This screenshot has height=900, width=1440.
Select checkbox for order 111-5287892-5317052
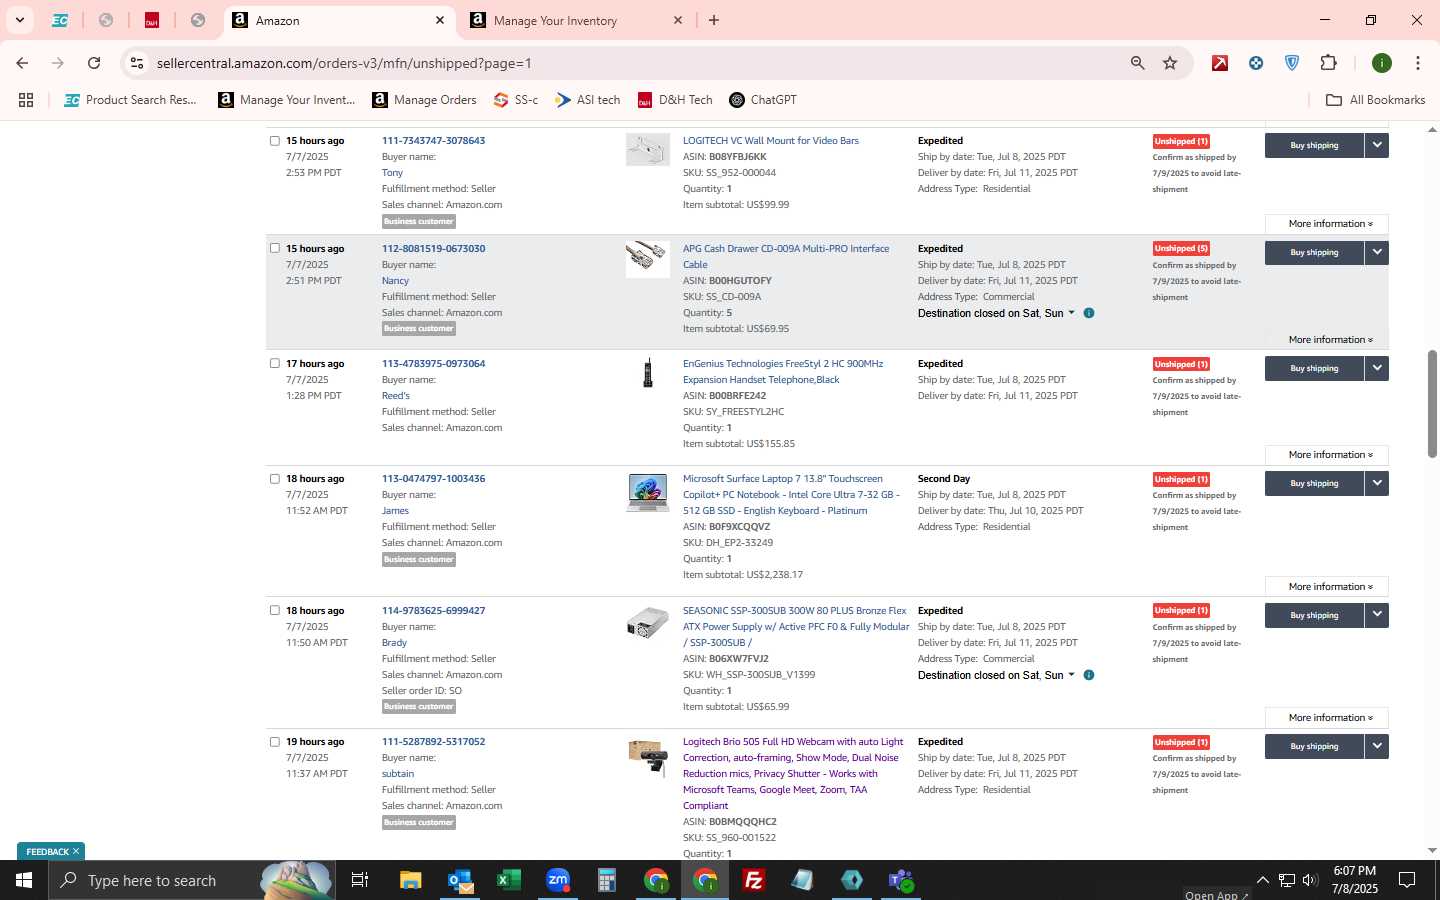[275, 741]
